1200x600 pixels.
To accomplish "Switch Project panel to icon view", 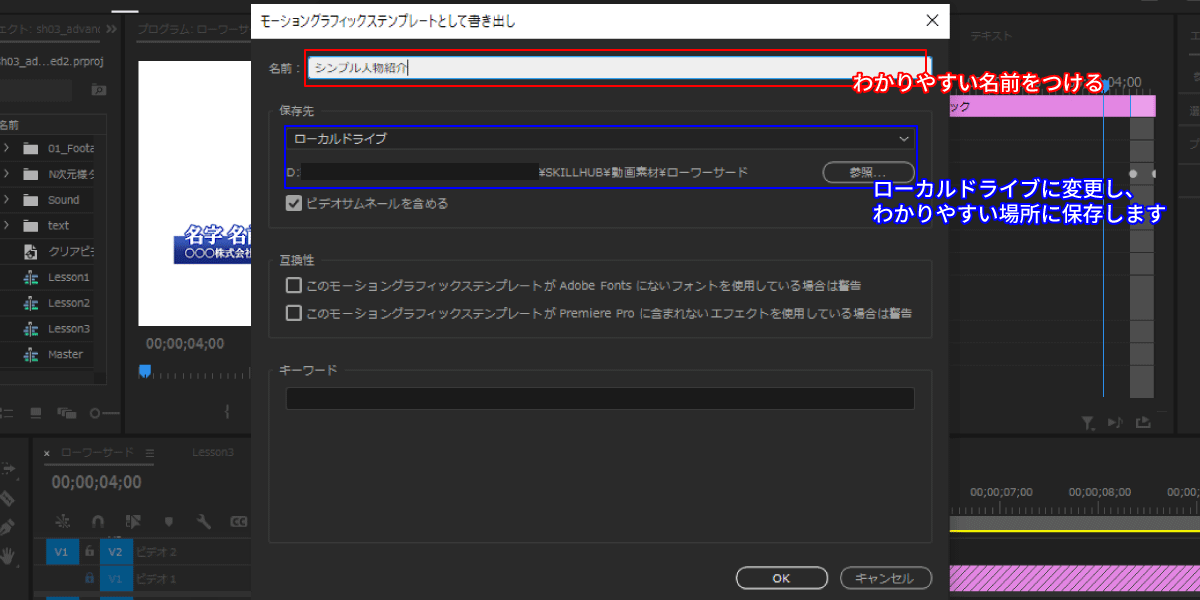I will (x=36, y=412).
